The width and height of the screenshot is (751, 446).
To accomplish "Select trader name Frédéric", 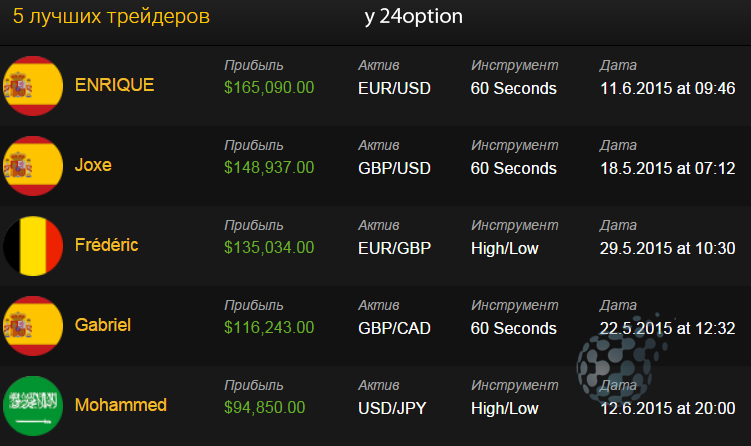I will point(106,245).
